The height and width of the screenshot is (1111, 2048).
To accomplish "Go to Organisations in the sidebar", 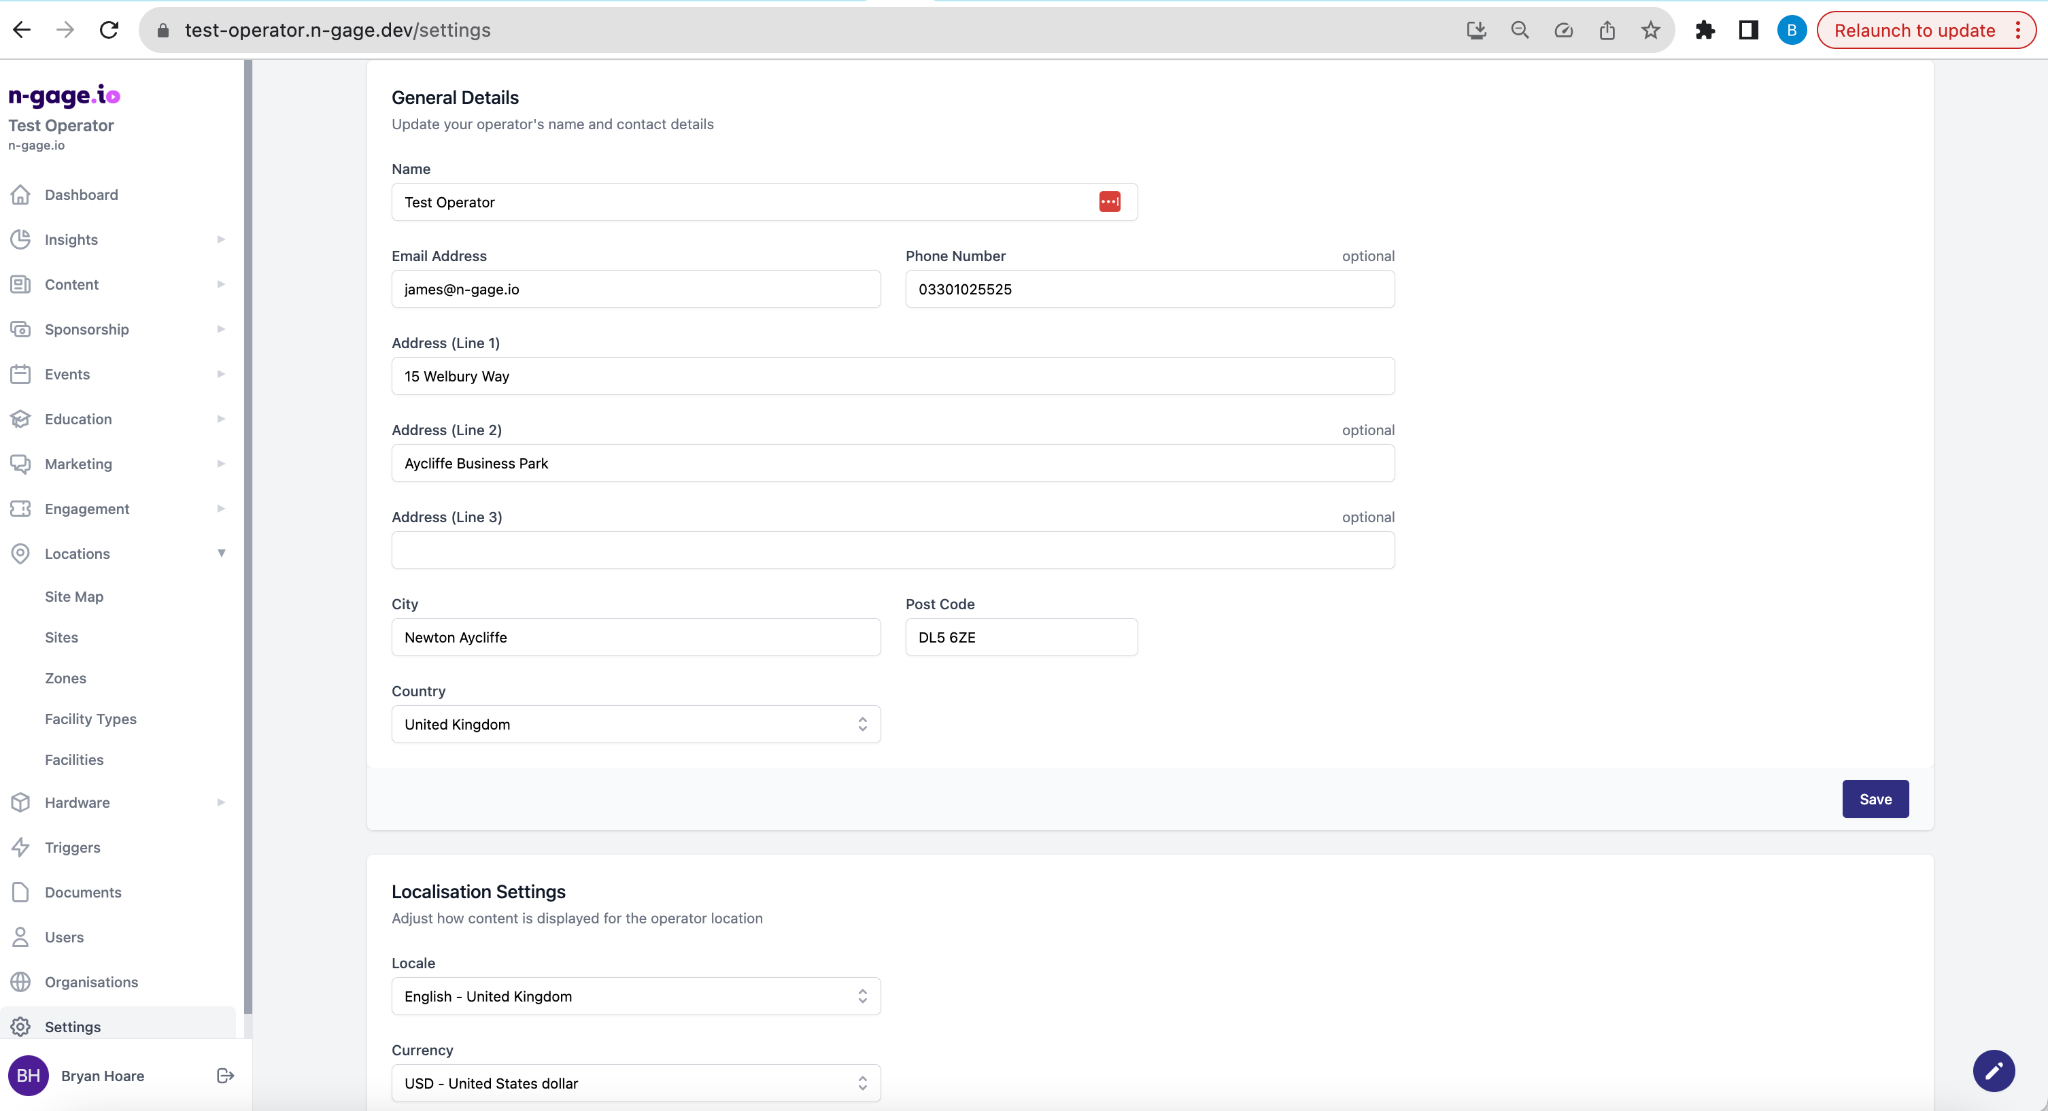I will [x=91, y=982].
